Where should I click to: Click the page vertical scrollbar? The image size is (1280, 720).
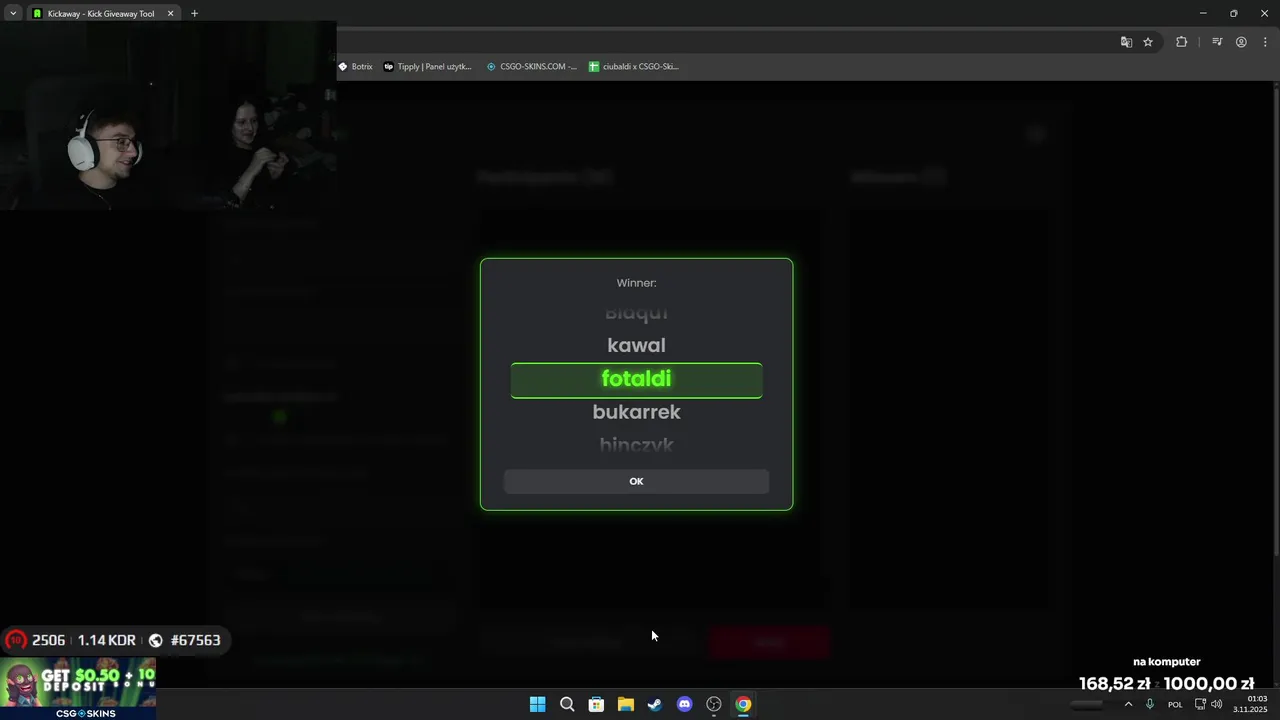point(1275,320)
